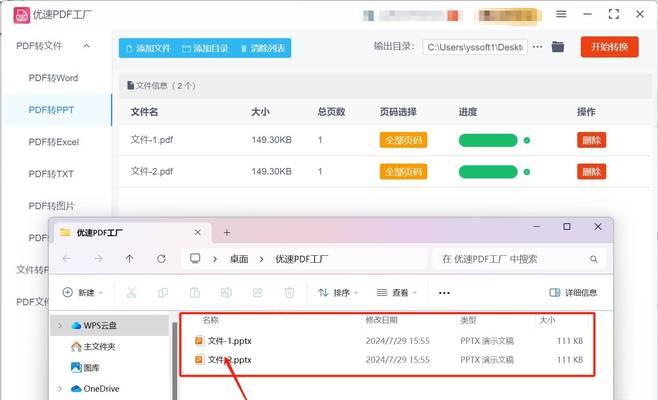658x400 pixels.
Task: Click the output directory path field
Action: click(x=475, y=47)
